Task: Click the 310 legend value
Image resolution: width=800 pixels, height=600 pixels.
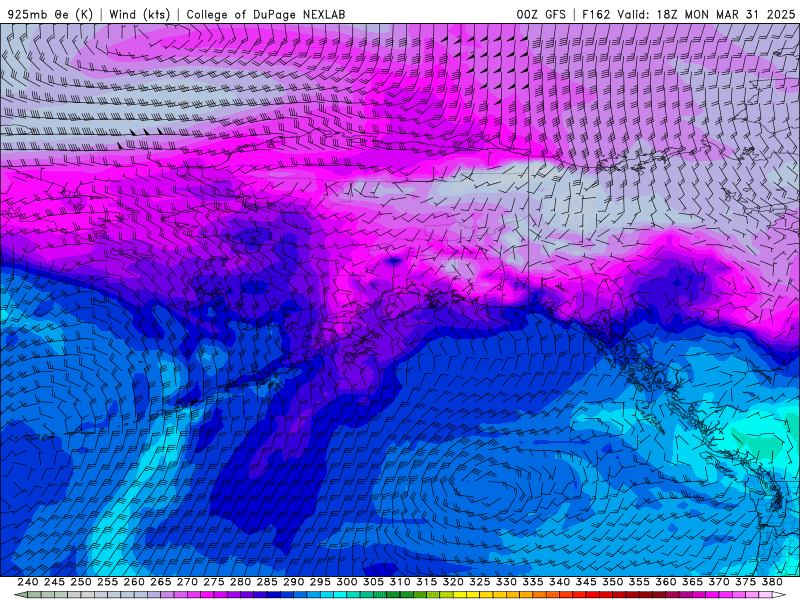Action: point(399,582)
